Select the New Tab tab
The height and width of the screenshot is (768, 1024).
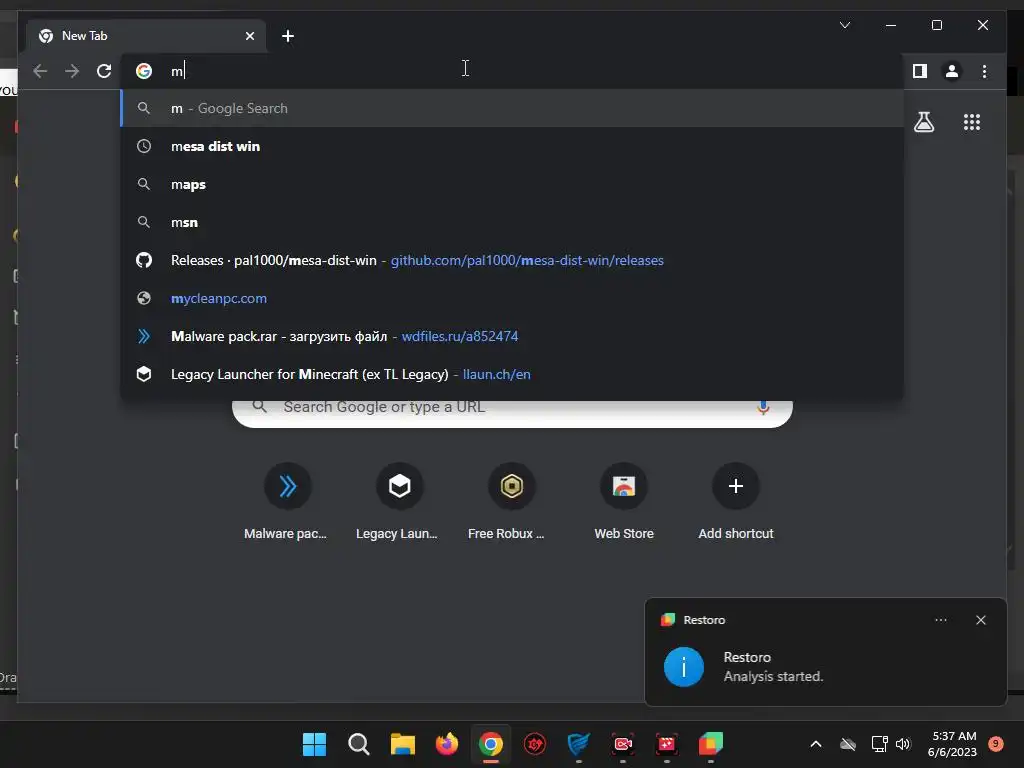(x=146, y=36)
